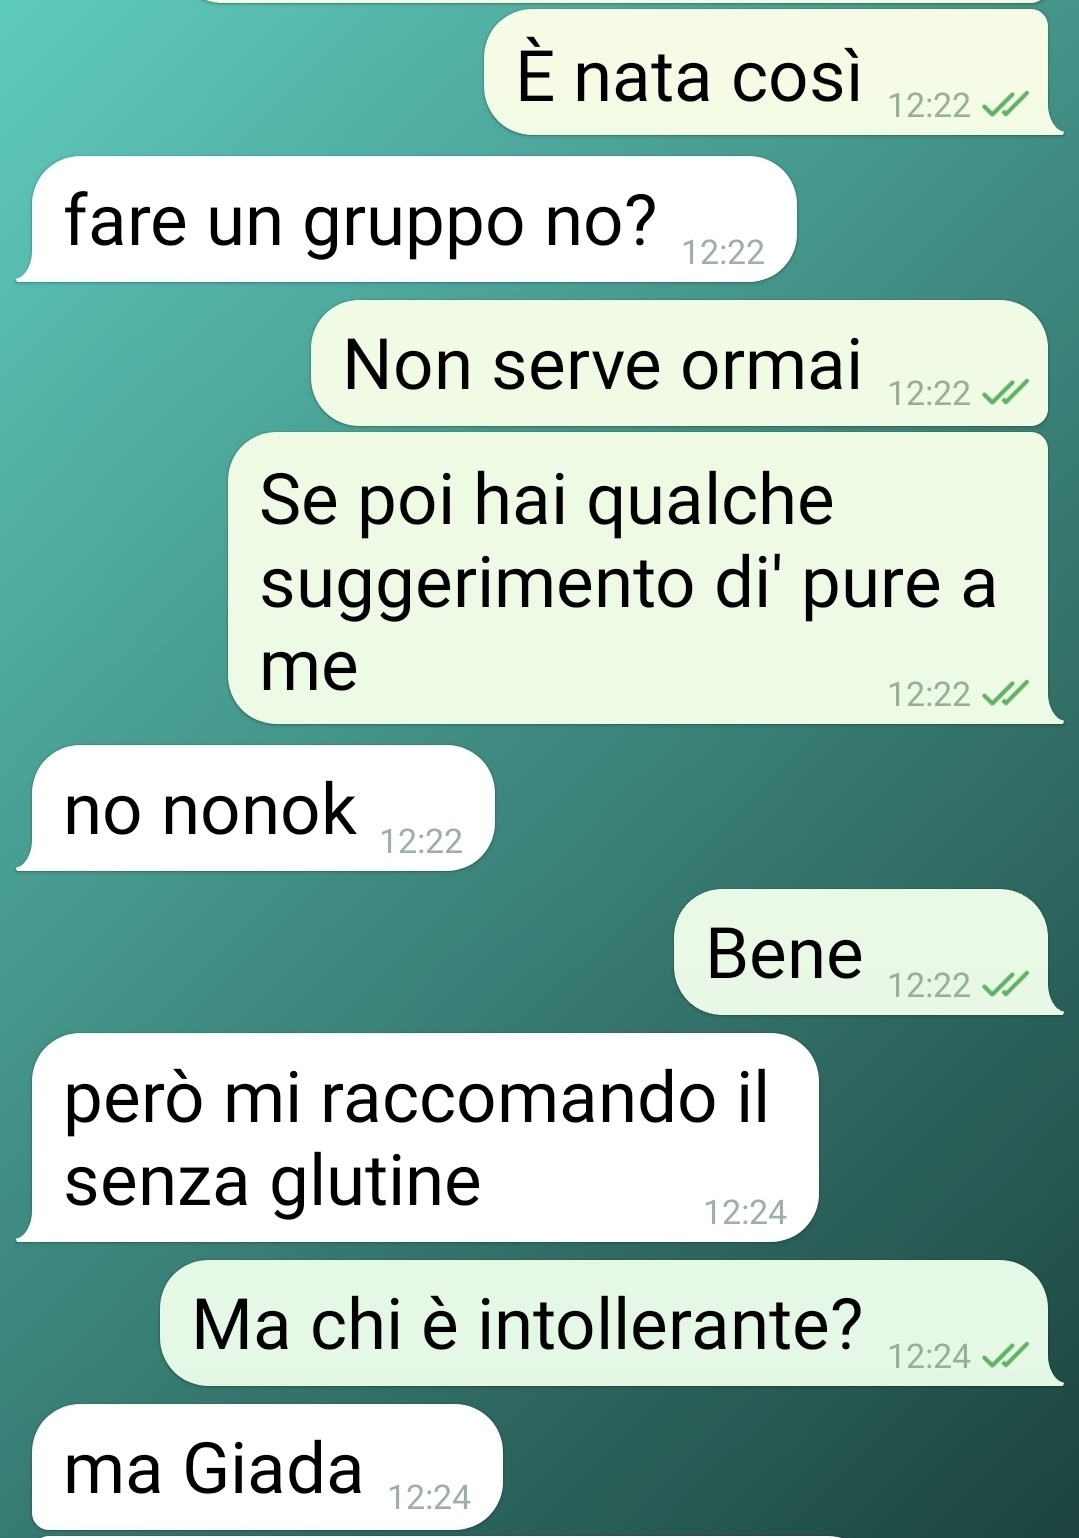Screen dimensions: 1079x1538
Task: Tap the read checkmarks on 'È nata così'
Action: coord(1005,104)
